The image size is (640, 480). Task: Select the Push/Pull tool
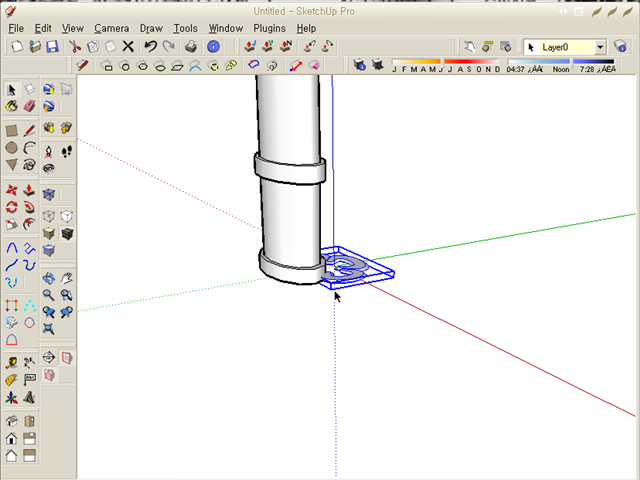[x=29, y=190]
